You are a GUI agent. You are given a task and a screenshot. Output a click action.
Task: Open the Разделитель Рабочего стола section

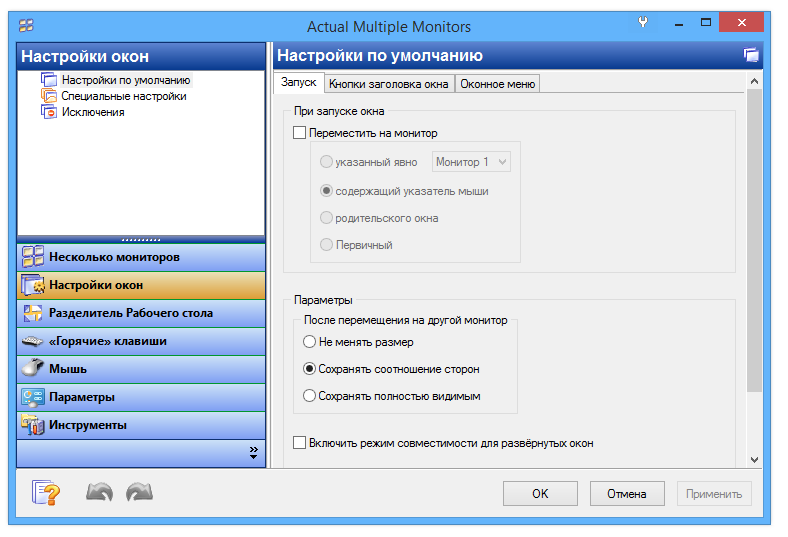(x=141, y=313)
